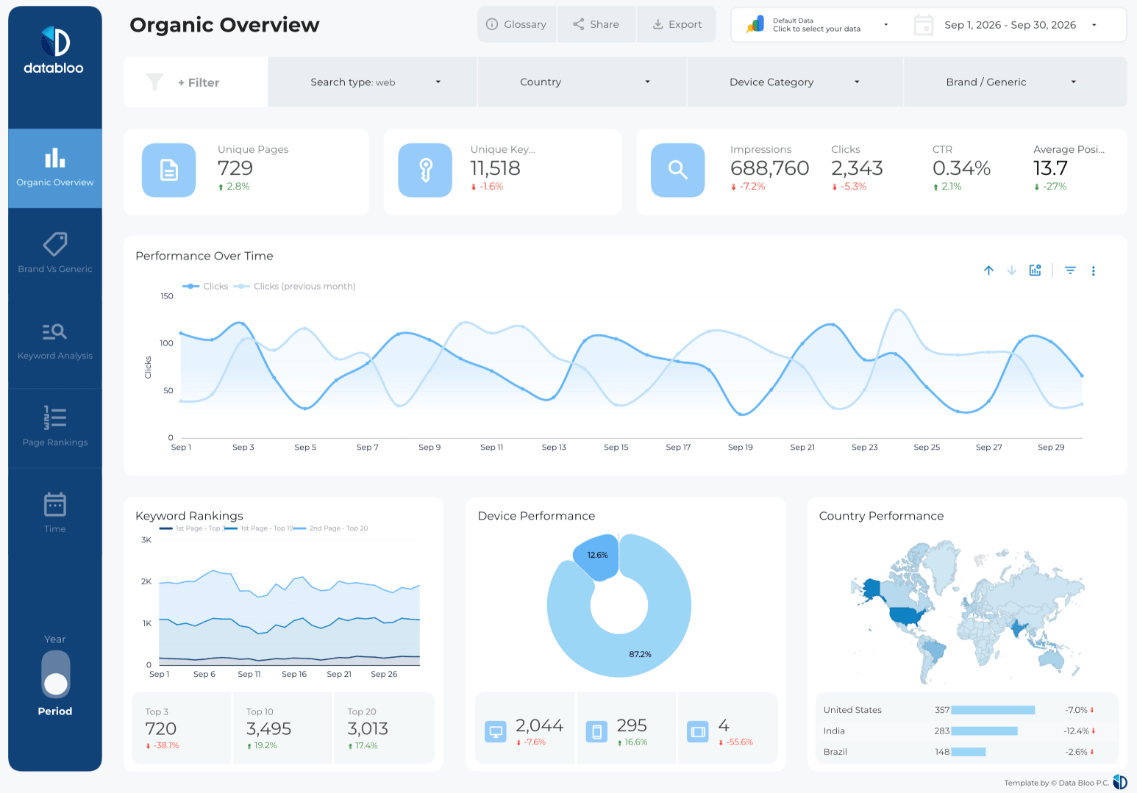Click Average Position value 13.7
This screenshot has height=793, width=1137.
tap(1050, 168)
